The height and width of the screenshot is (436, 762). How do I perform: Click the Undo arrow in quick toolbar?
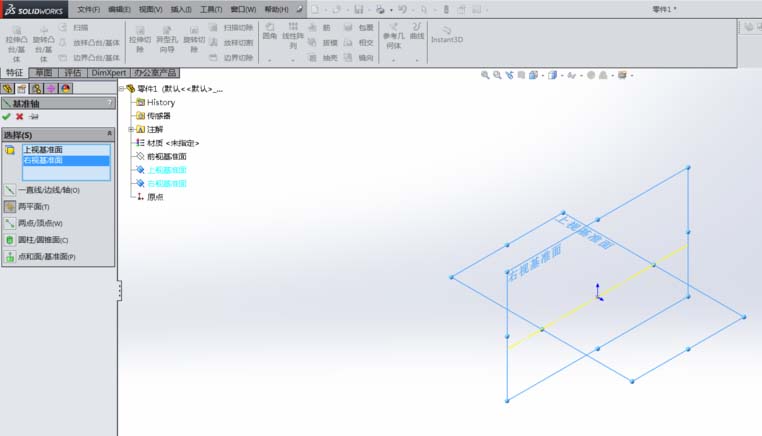click(402, 9)
